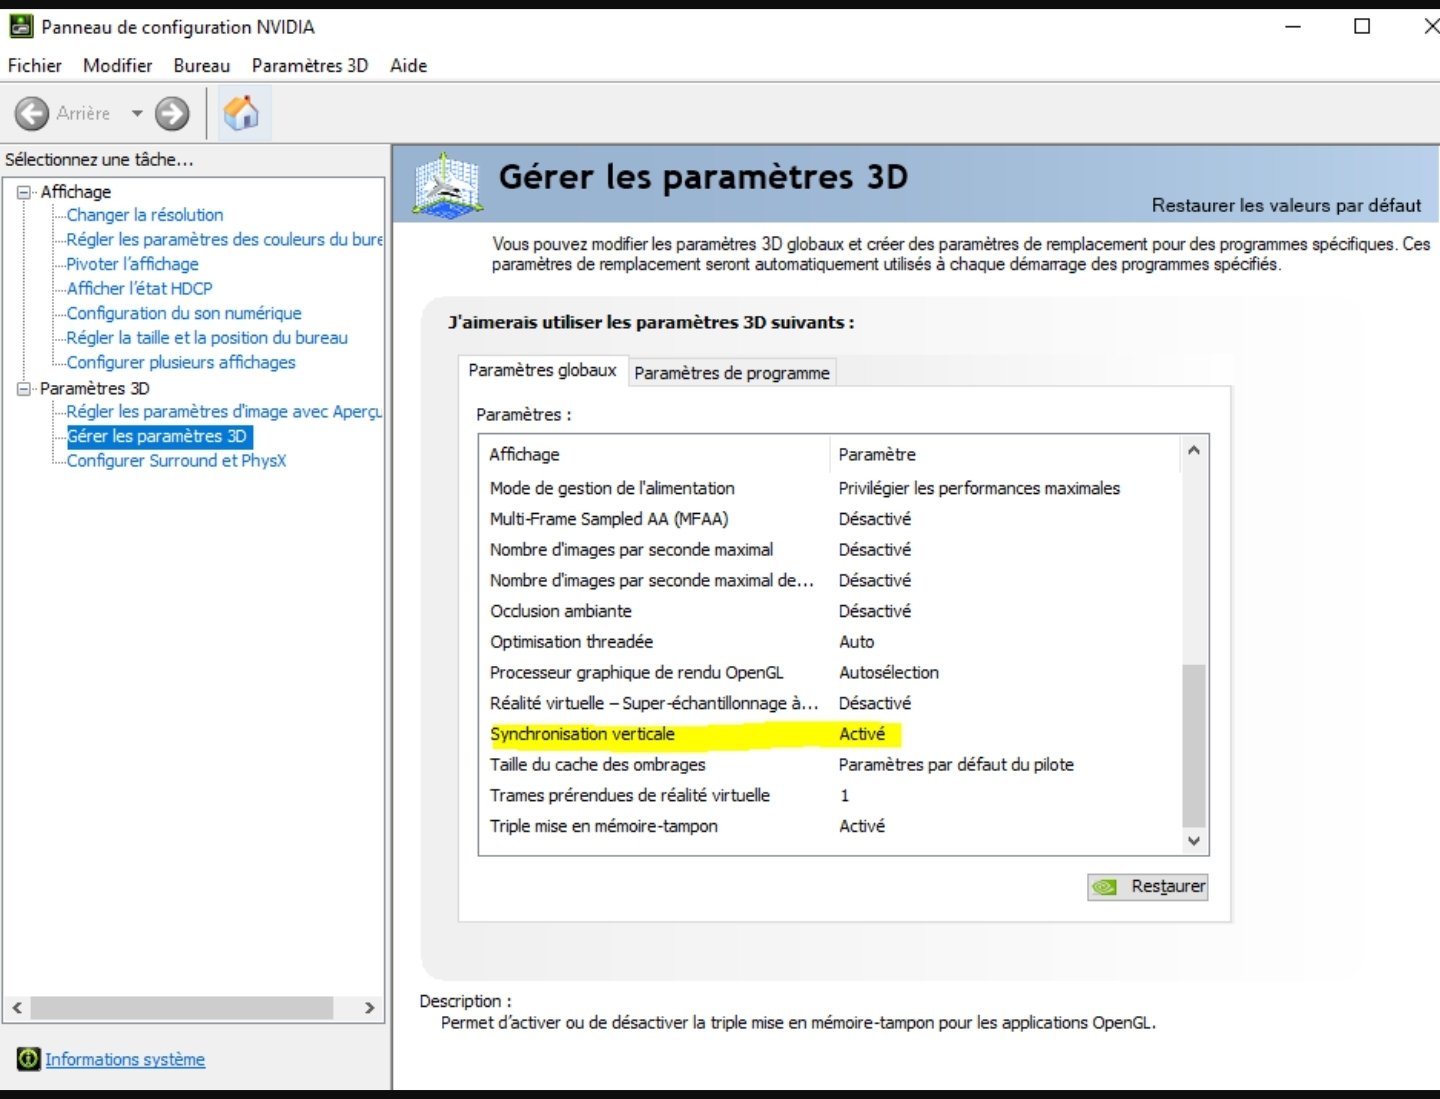Open Pivoter l'affichage
The width and height of the screenshot is (1440, 1099).
click(133, 264)
